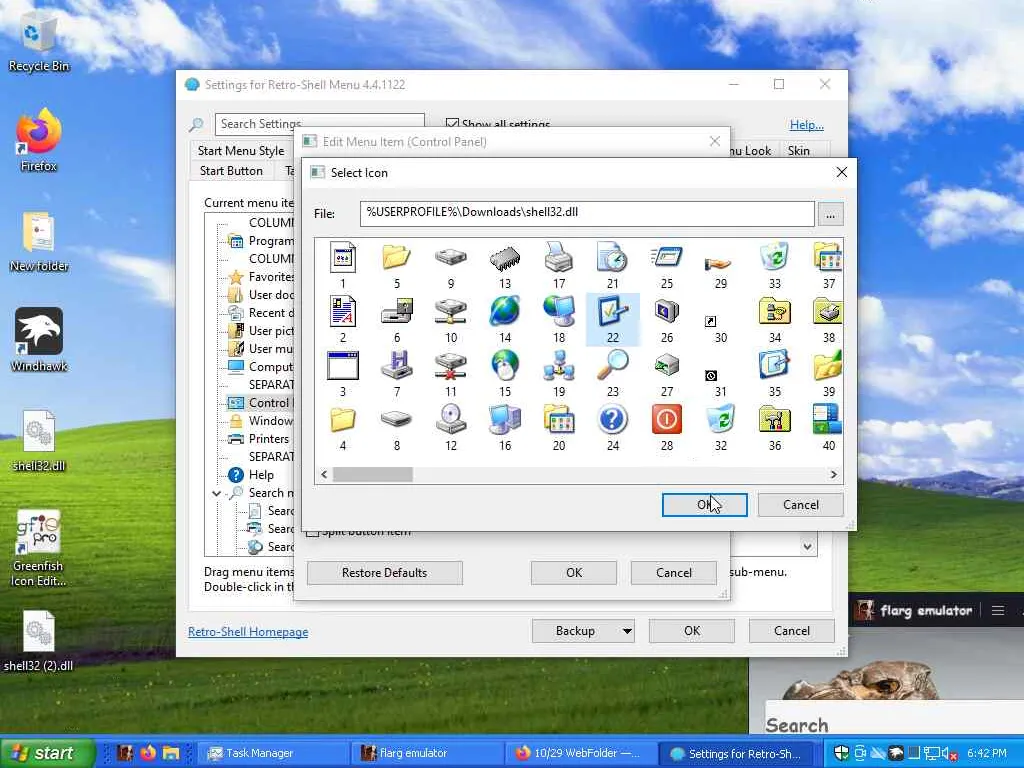Cancel the Select Icon dialog

coord(801,505)
